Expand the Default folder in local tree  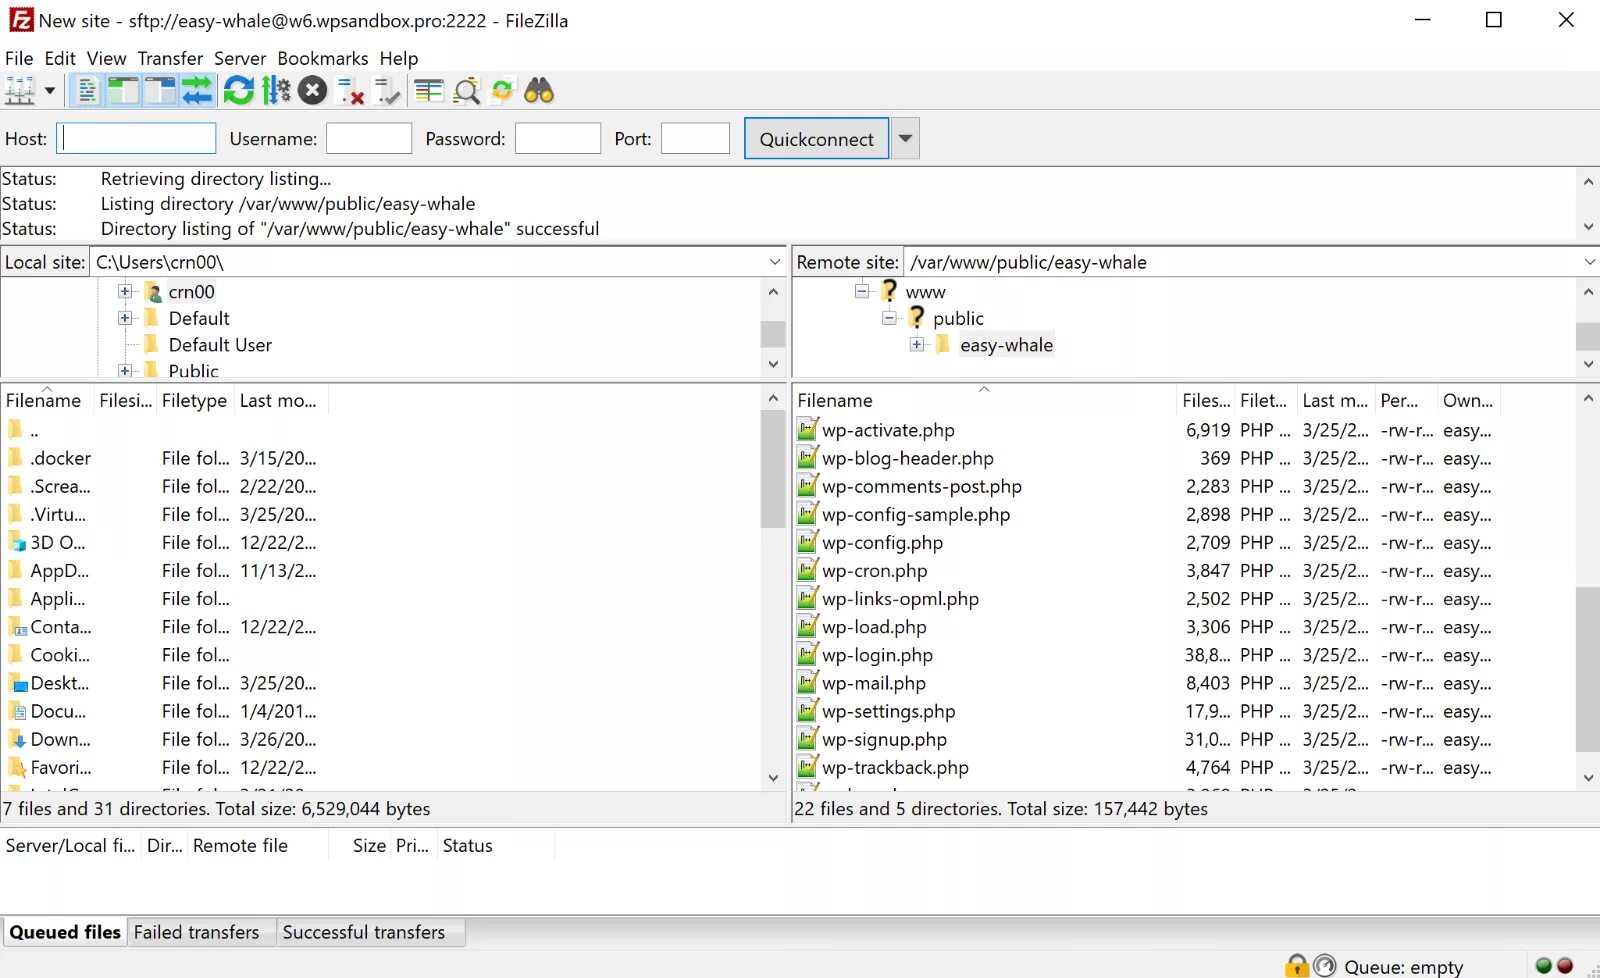[125, 318]
